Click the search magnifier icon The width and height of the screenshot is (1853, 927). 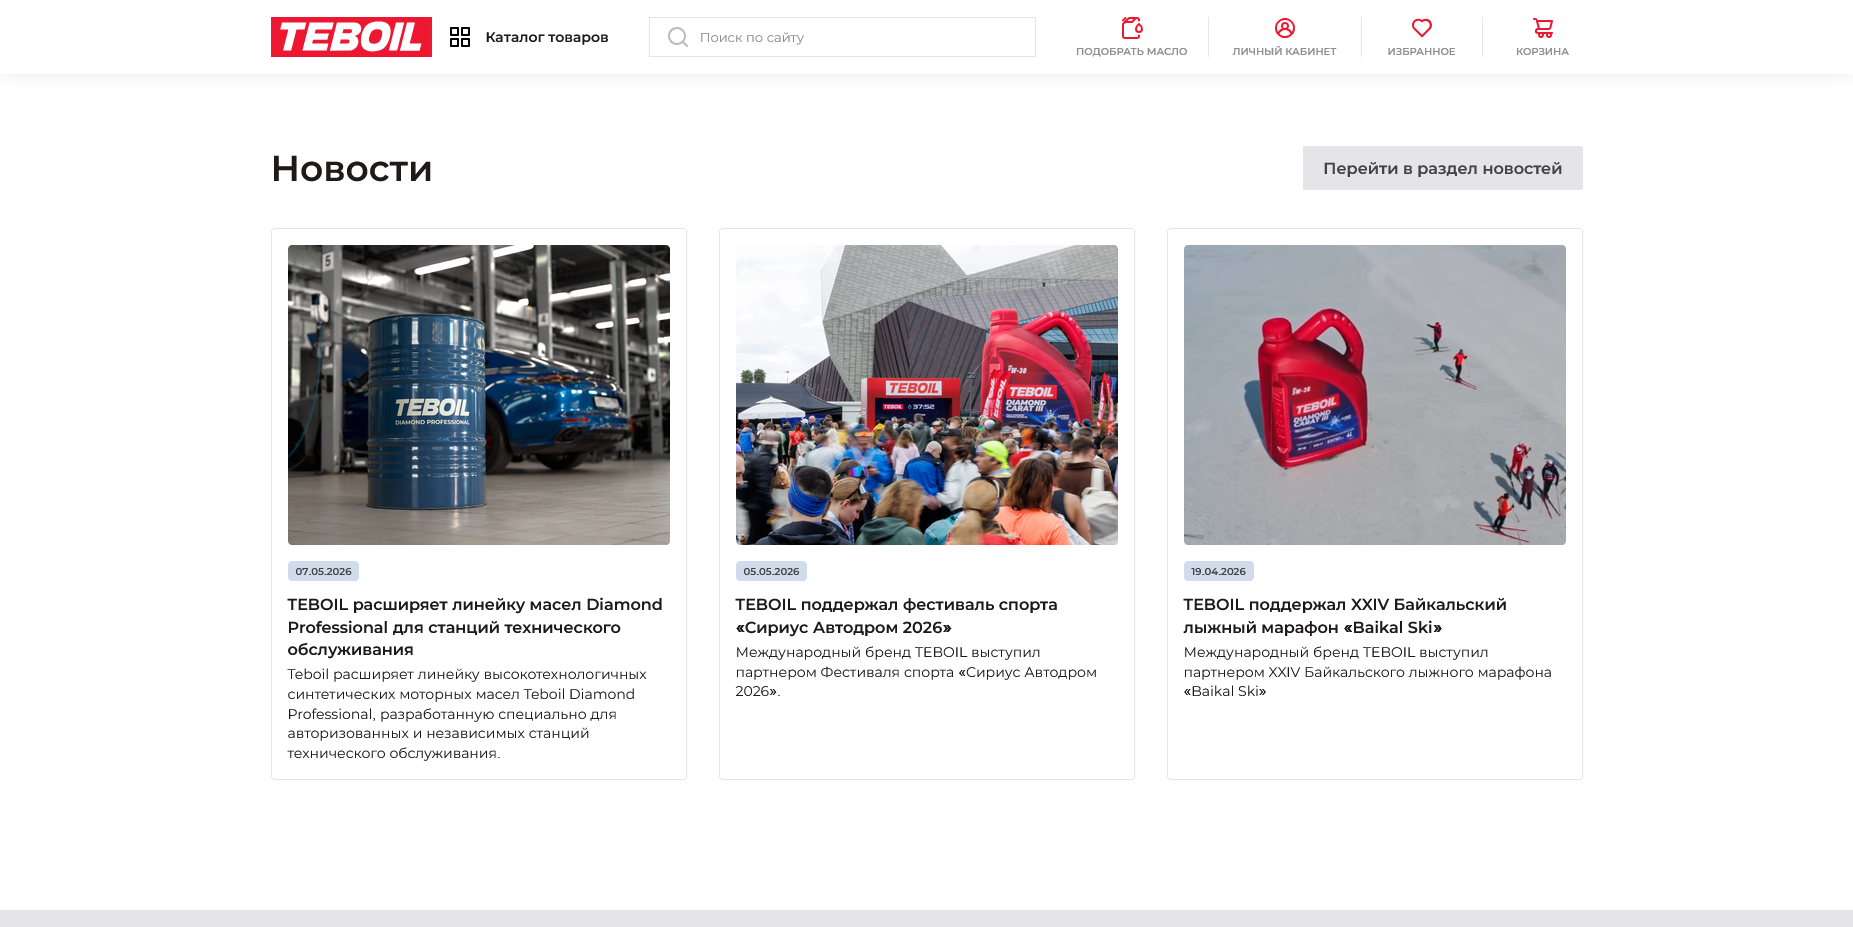point(677,37)
